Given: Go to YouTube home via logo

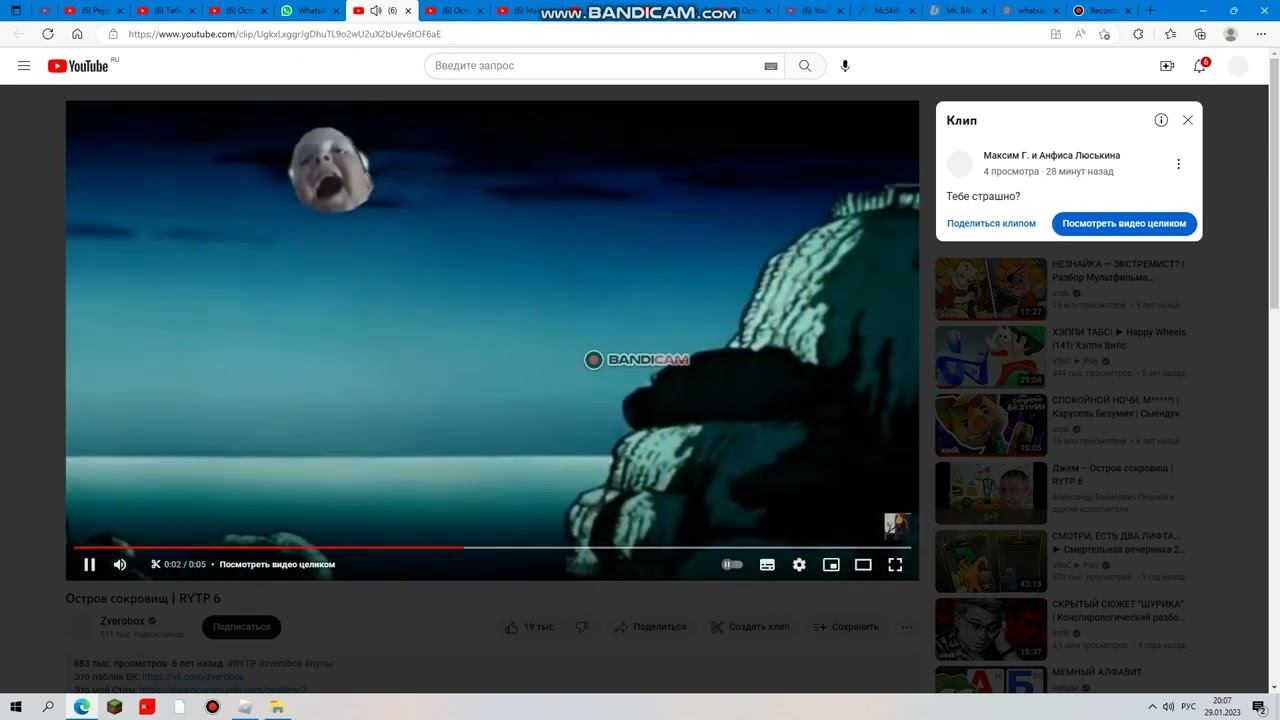Looking at the screenshot, I should [78, 66].
